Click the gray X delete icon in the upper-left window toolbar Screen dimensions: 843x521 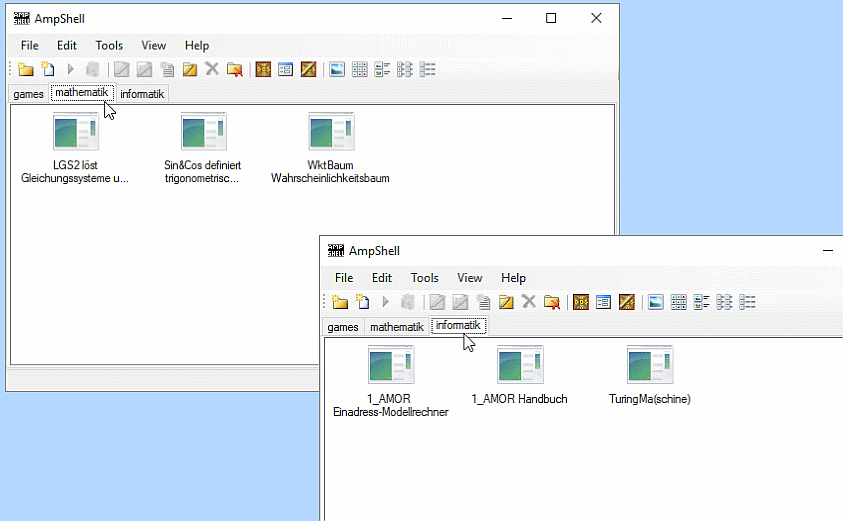[212, 69]
